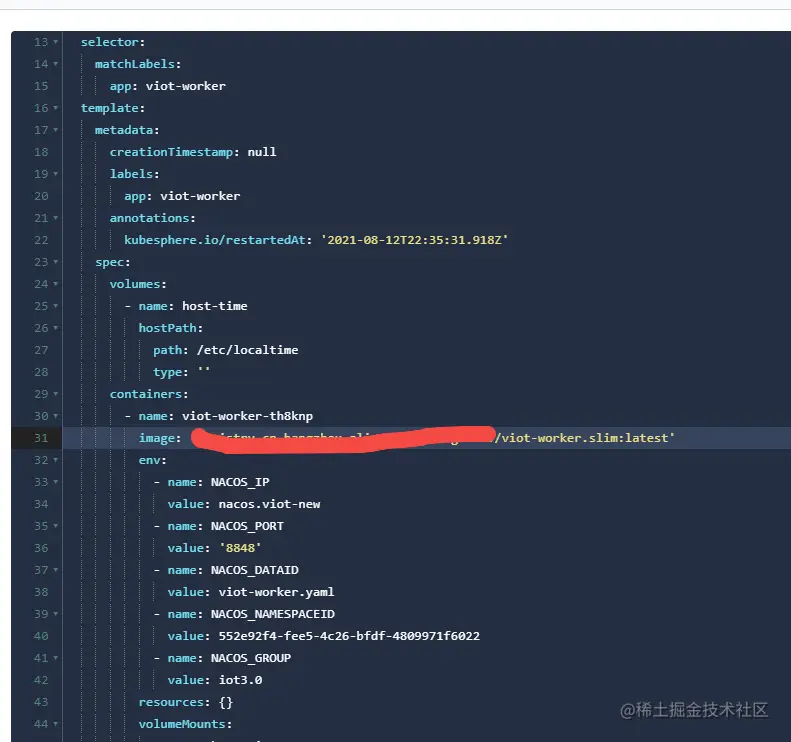The width and height of the screenshot is (791, 742).
Task: Click the 'NACOS_IP' variable name
Action: pyautogui.click(x=240, y=482)
